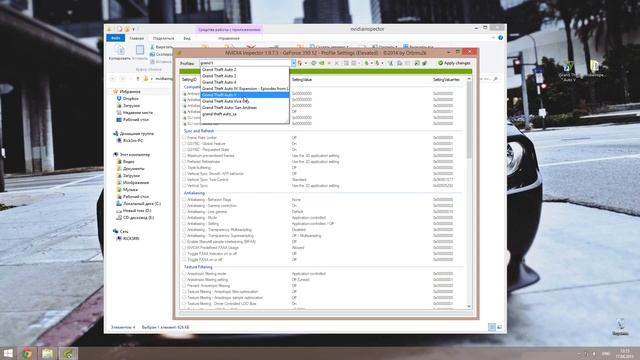Choose Grand Theft Auto 4 profile
Image resolution: width=640 pixels, height=360 pixels.
point(245,82)
